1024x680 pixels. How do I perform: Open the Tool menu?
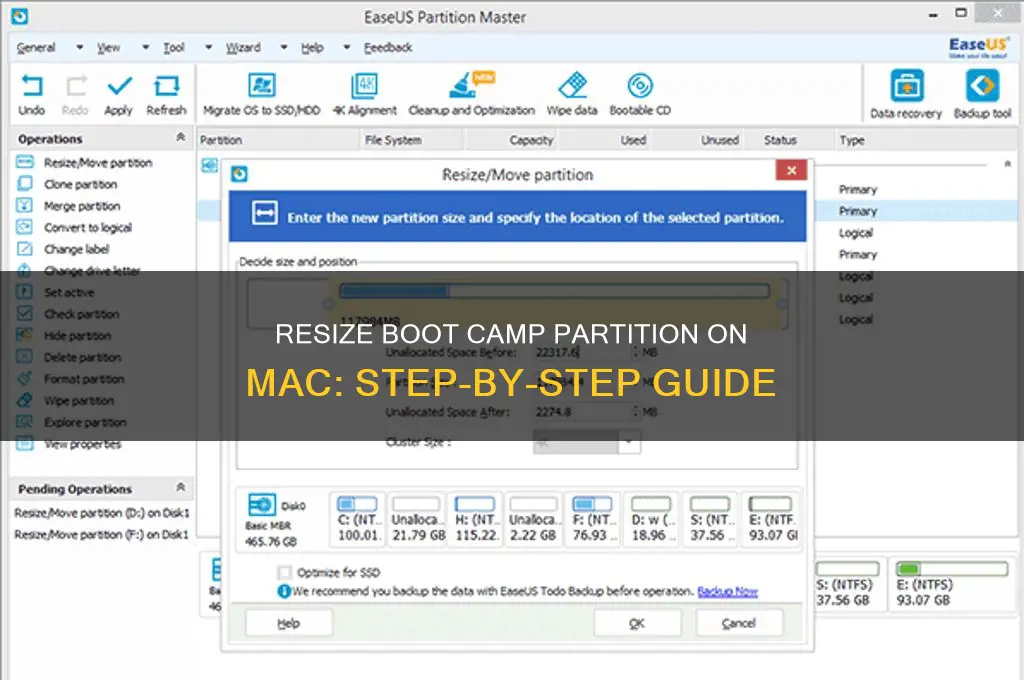[174, 47]
